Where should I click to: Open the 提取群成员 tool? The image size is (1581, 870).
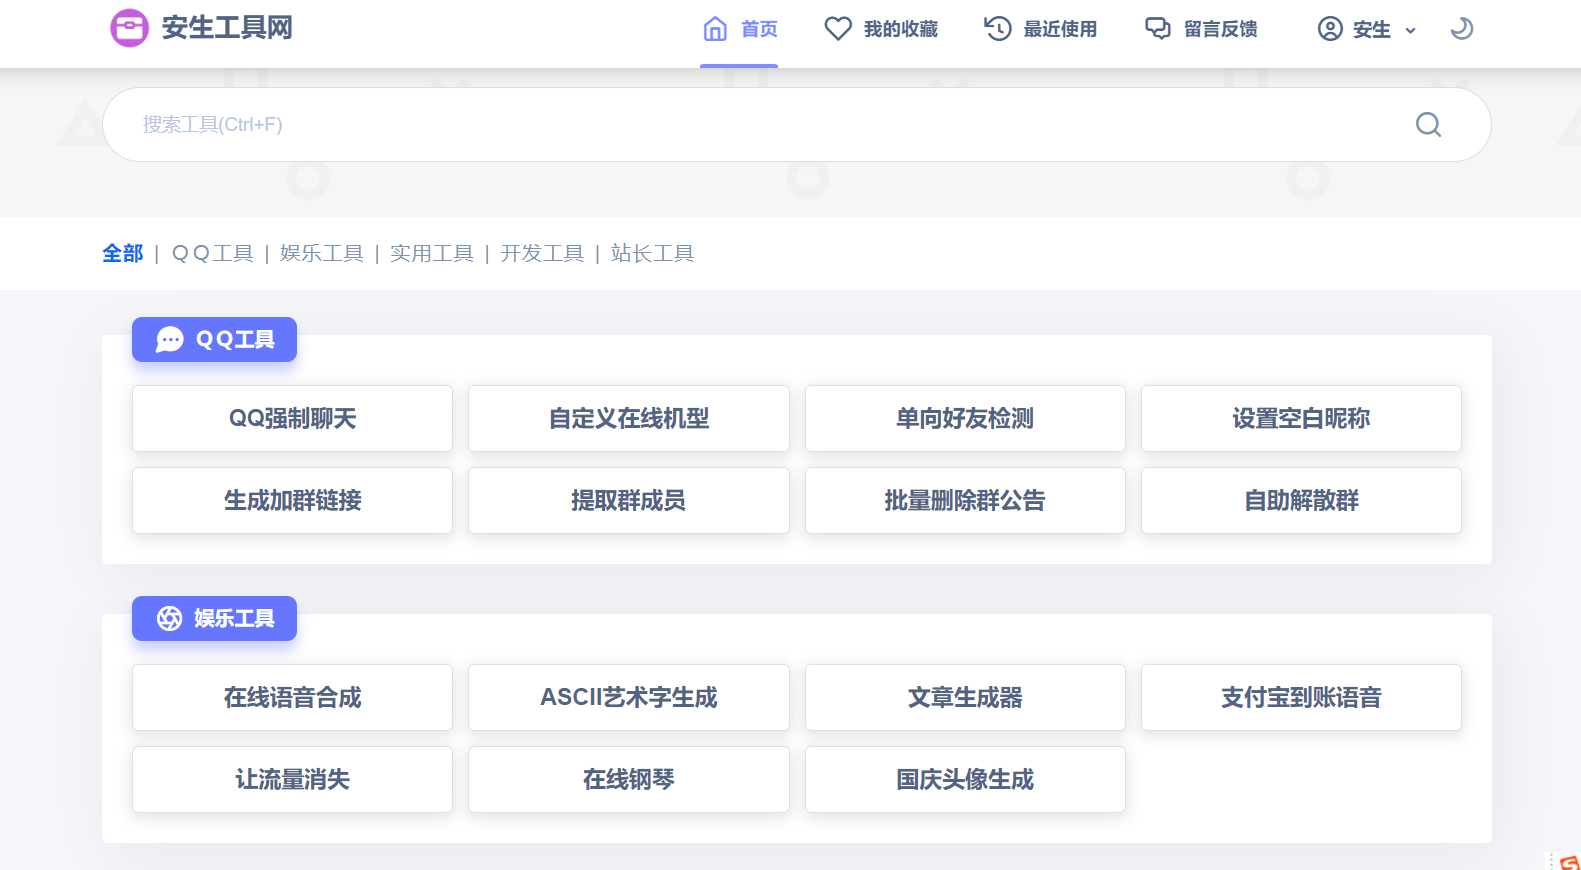coord(629,500)
